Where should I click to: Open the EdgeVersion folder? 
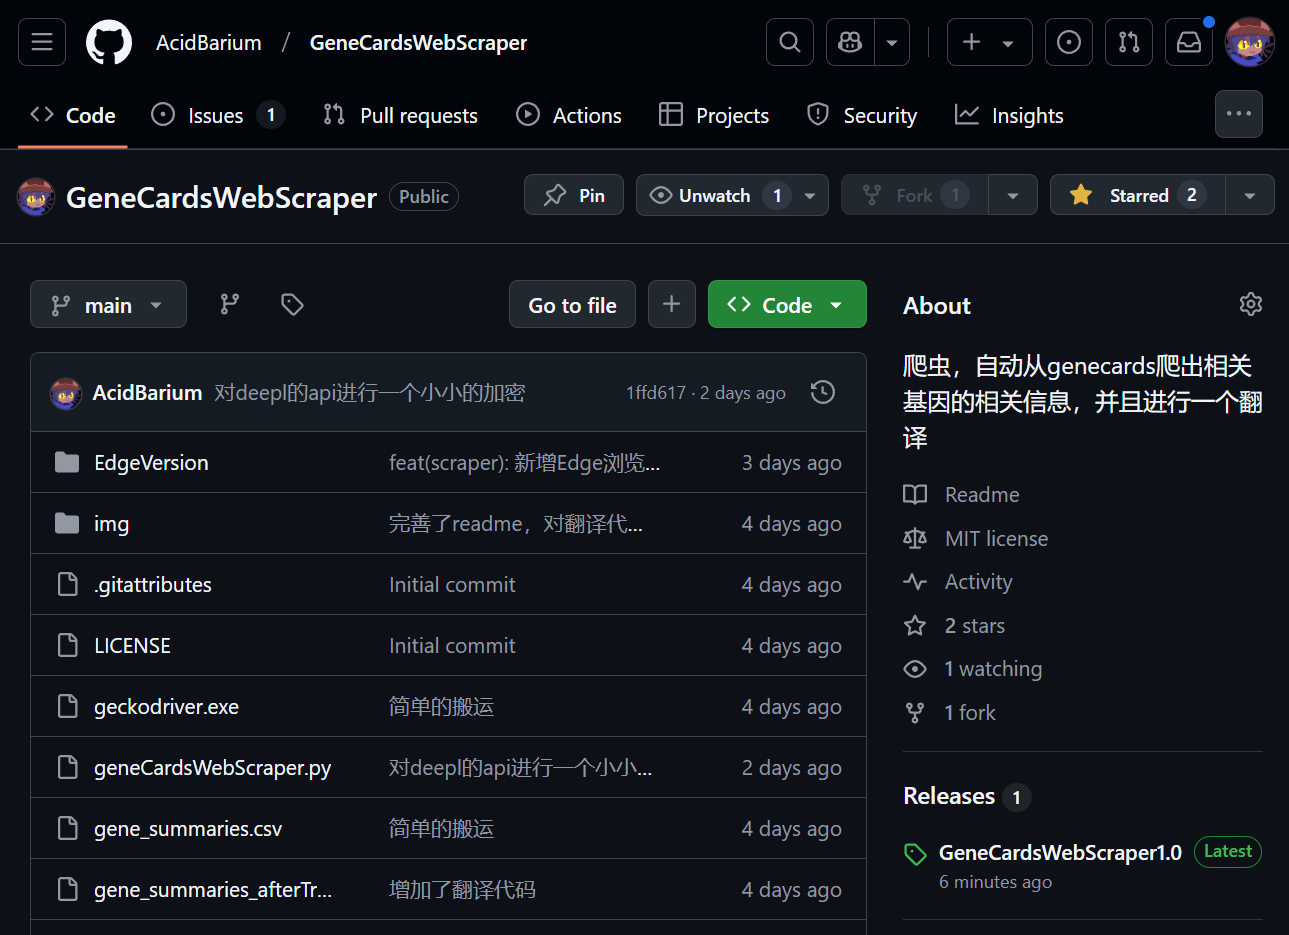click(x=151, y=462)
